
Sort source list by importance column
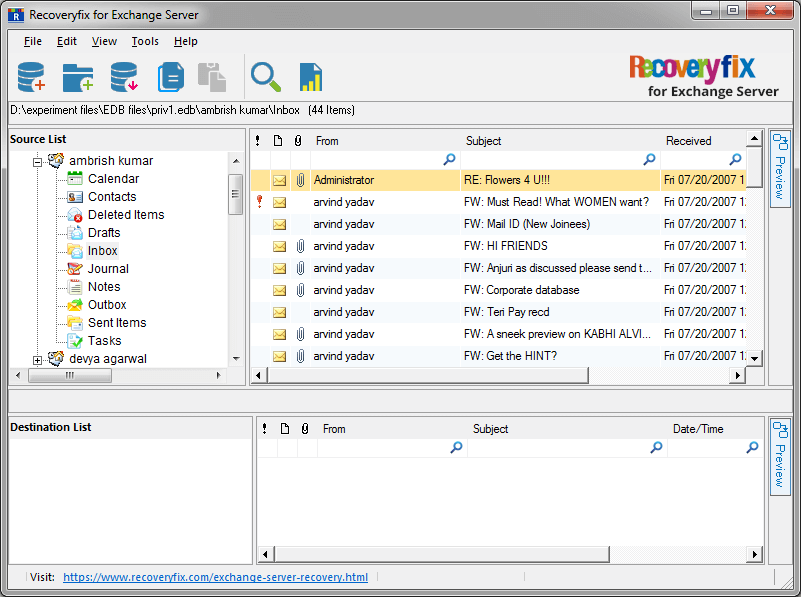pyautogui.click(x=258, y=141)
